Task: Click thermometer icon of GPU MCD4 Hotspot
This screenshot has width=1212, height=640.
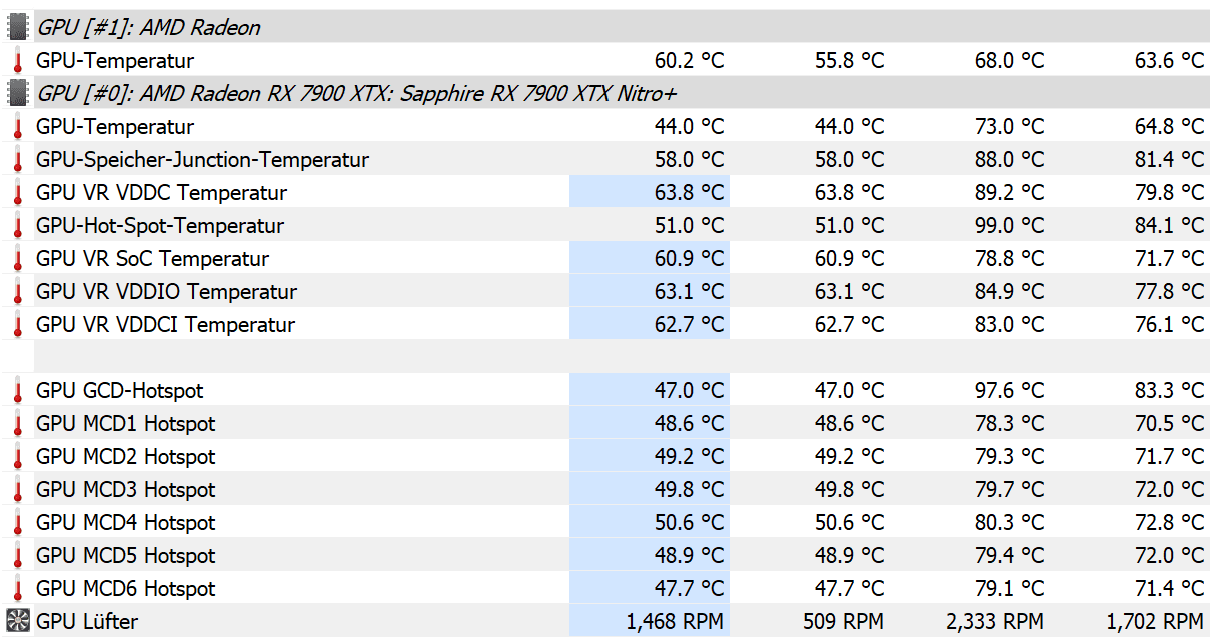Action: coord(18,523)
